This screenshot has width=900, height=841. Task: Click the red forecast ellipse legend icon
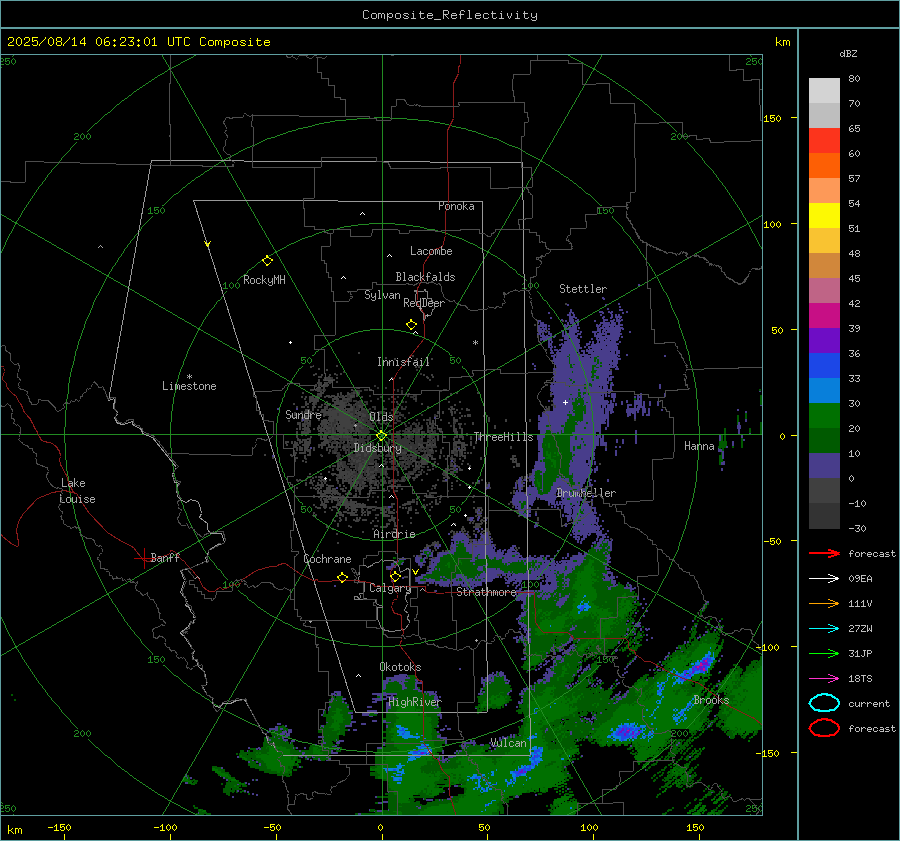[824, 728]
